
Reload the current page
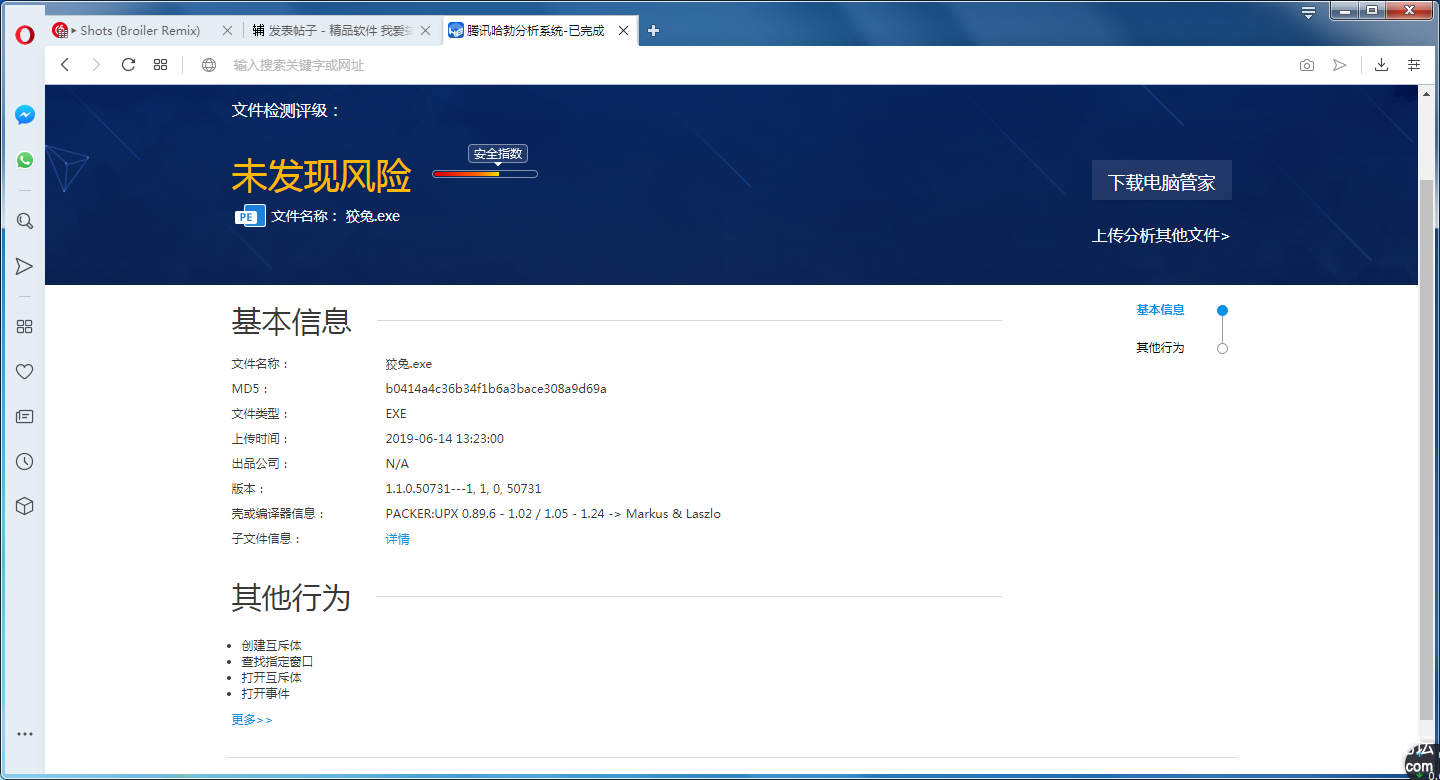tap(128, 65)
